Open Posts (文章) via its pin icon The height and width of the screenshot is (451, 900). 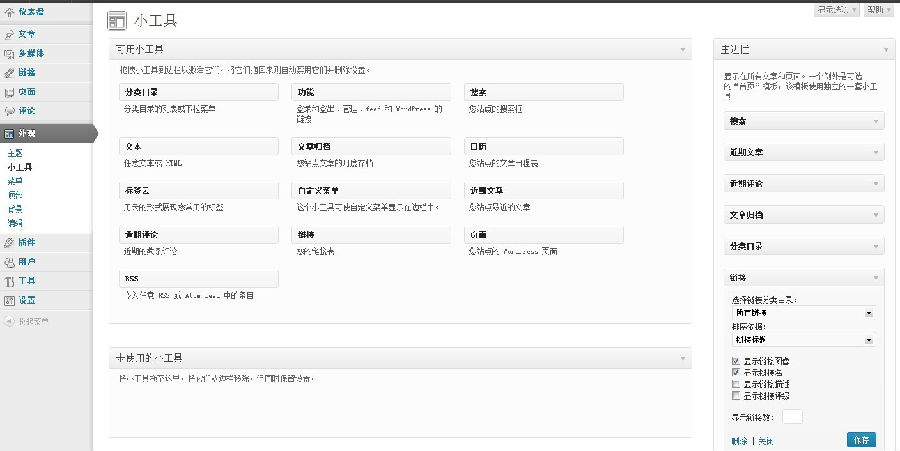pos(9,34)
